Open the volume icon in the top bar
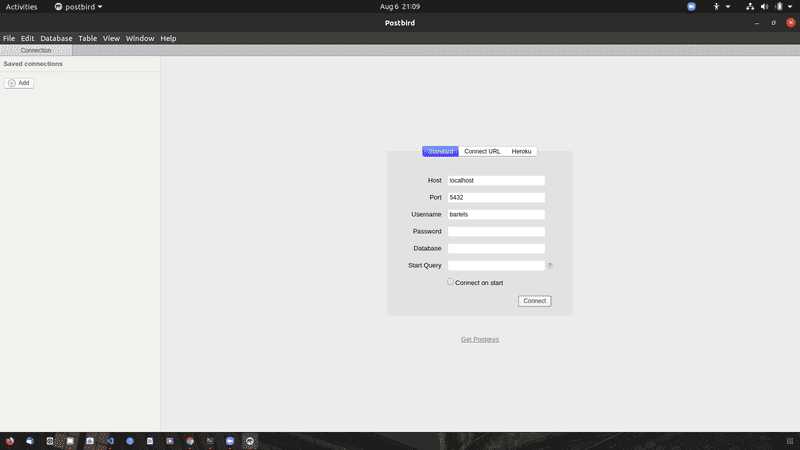The height and width of the screenshot is (450, 800). tap(764, 7)
